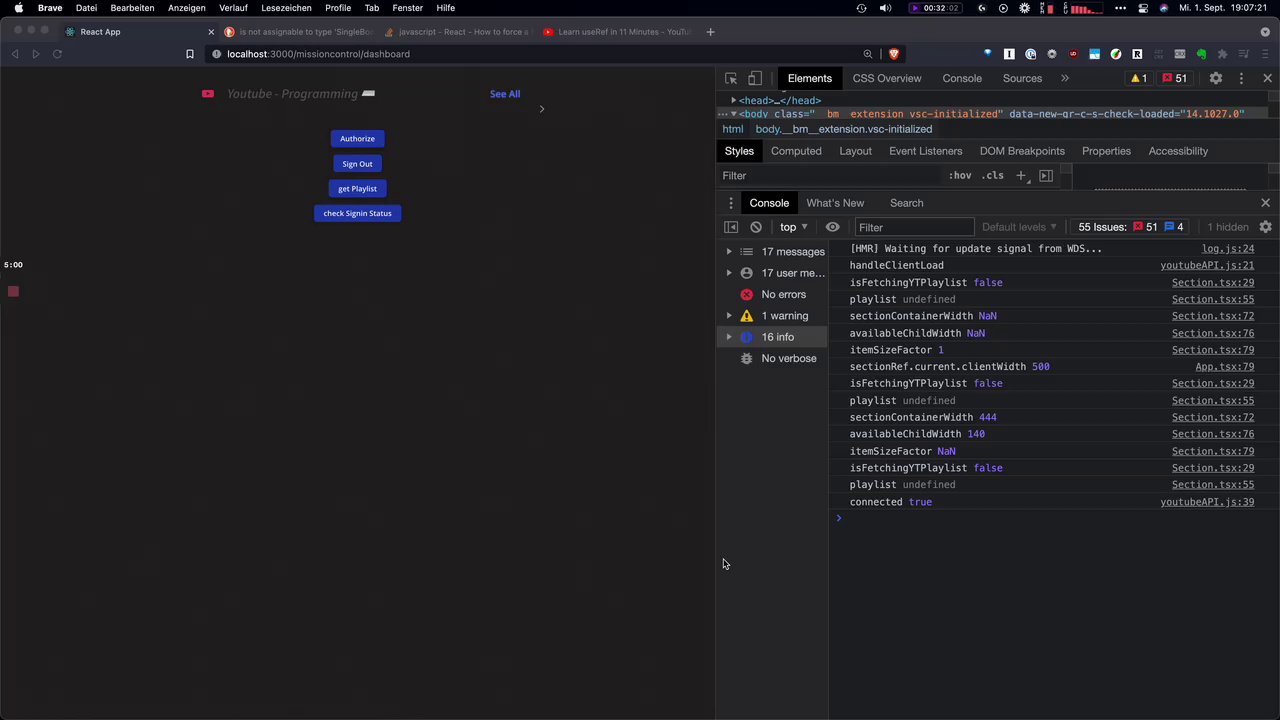Open source link log.js:24
The image size is (1280, 720).
1228,249
